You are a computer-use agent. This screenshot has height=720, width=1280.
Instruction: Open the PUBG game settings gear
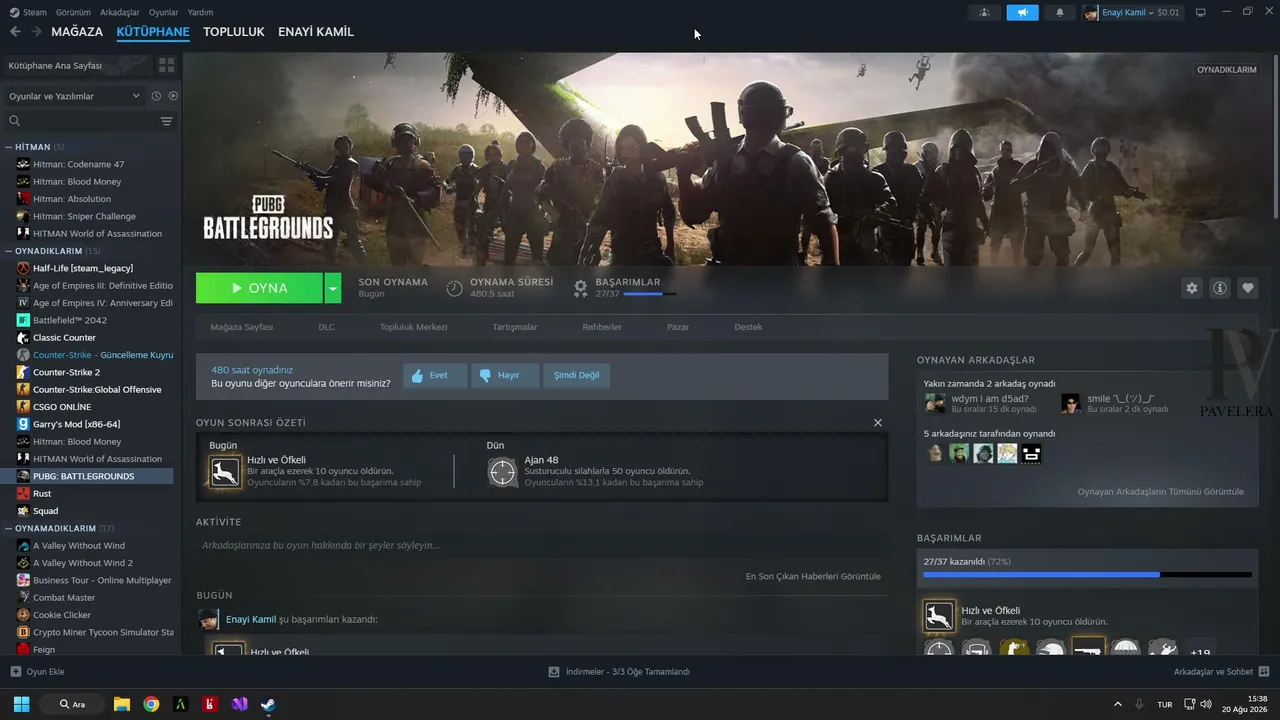(x=1192, y=288)
